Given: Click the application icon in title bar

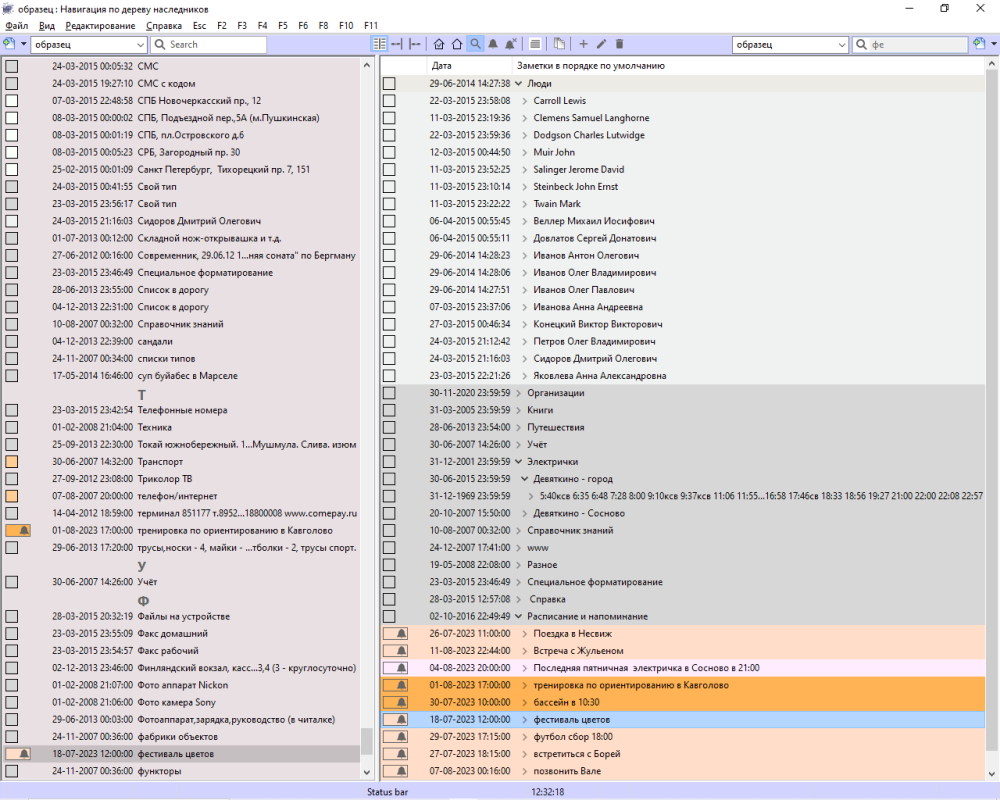Looking at the screenshot, I should pyautogui.click(x=8, y=9).
